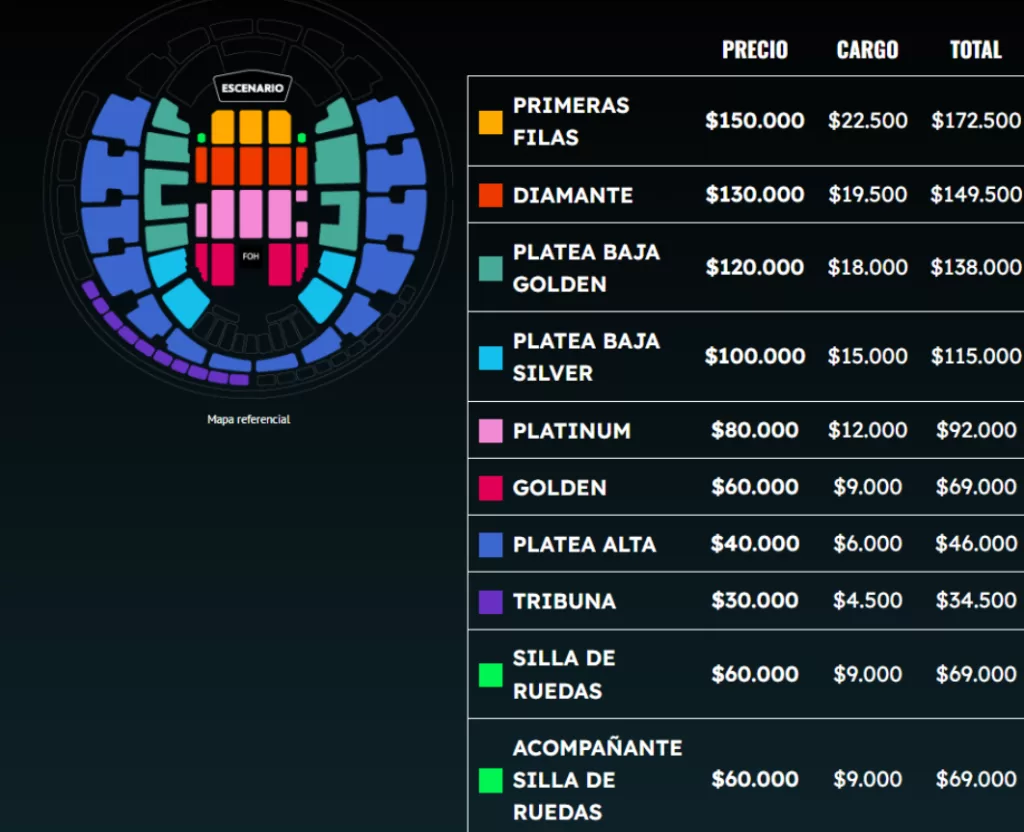Screen dimensions: 1024x832
Task: Click the Mapa referencial caption
Action: 248,420
